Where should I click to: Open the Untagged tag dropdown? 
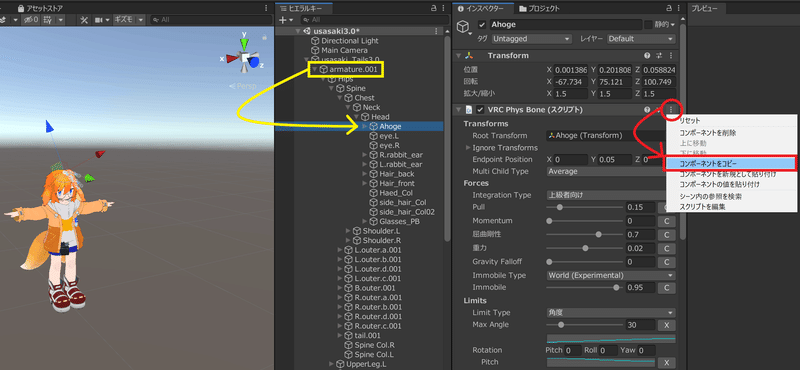(x=532, y=39)
